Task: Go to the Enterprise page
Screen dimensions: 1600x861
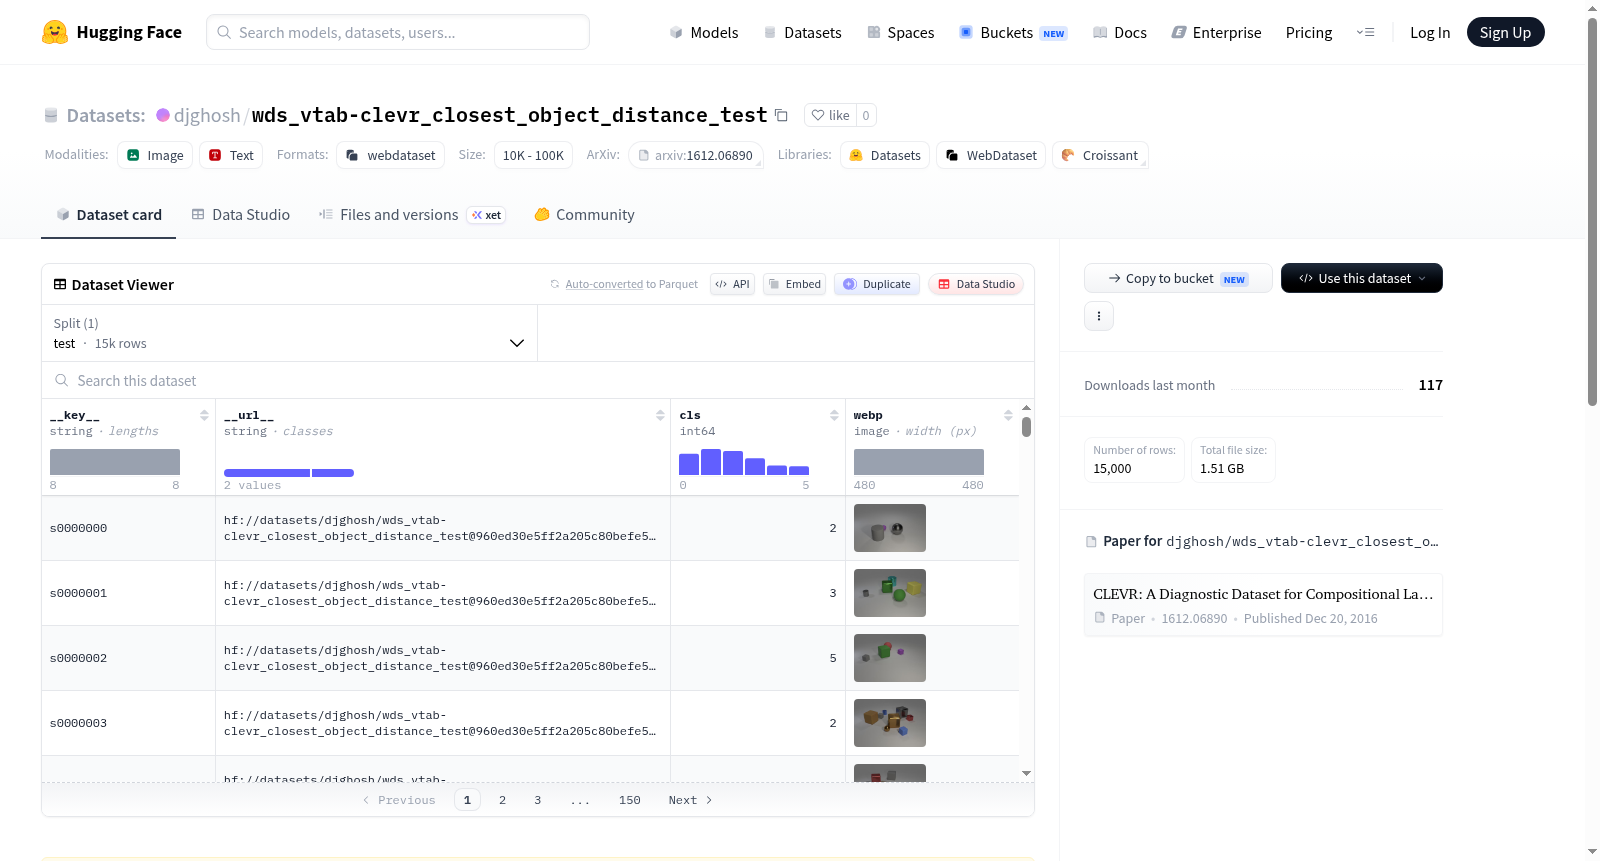Action: pyautogui.click(x=1216, y=32)
